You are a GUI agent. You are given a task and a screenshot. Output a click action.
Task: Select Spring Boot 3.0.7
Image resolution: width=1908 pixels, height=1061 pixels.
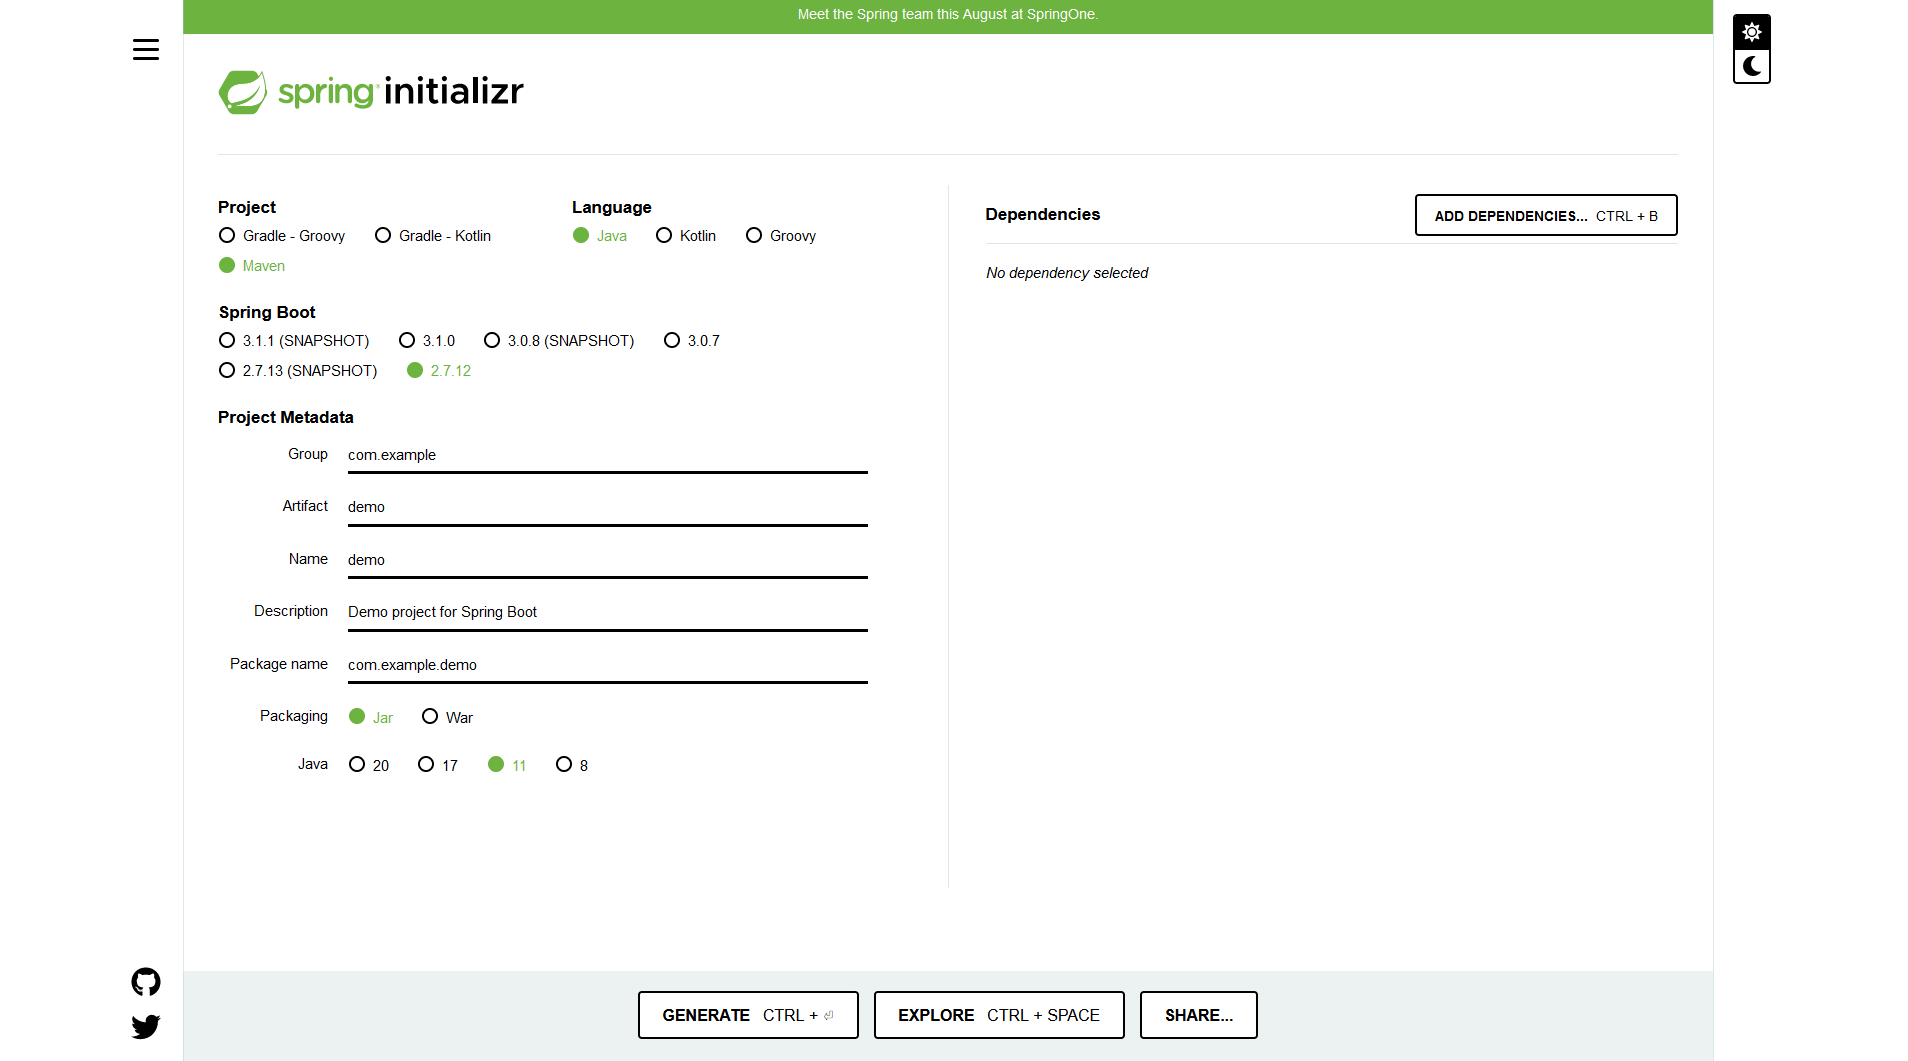pyautogui.click(x=692, y=341)
